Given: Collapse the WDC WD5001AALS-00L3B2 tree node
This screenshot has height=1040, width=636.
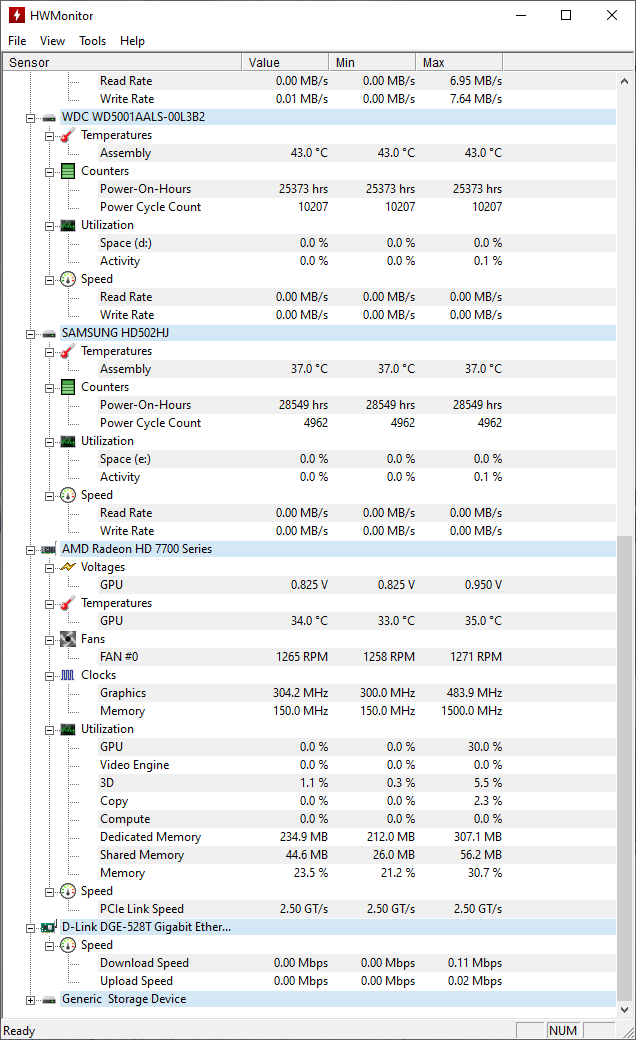Looking at the screenshot, I should (x=30, y=117).
